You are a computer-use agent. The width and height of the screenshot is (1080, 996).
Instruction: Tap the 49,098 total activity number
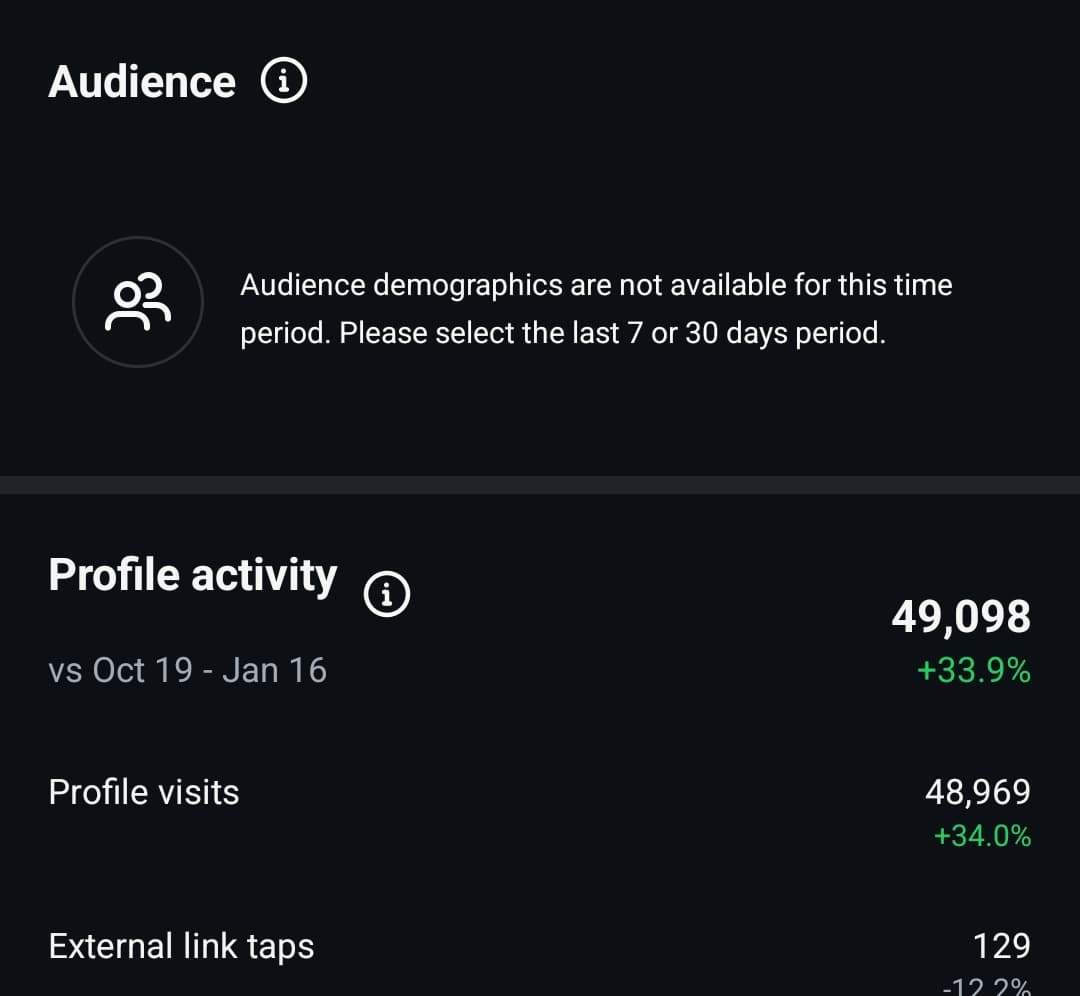961,616
